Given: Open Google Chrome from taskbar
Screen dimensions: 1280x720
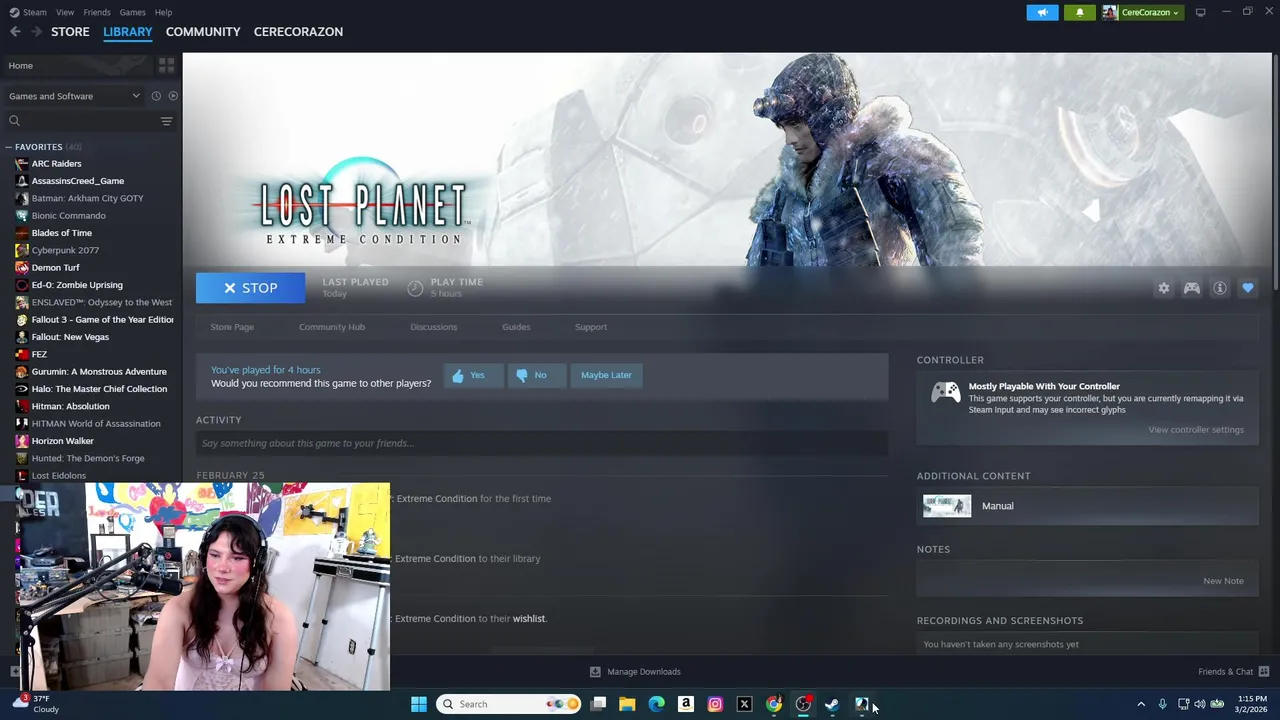Looking at the screenshot, I should pos(774,704).
